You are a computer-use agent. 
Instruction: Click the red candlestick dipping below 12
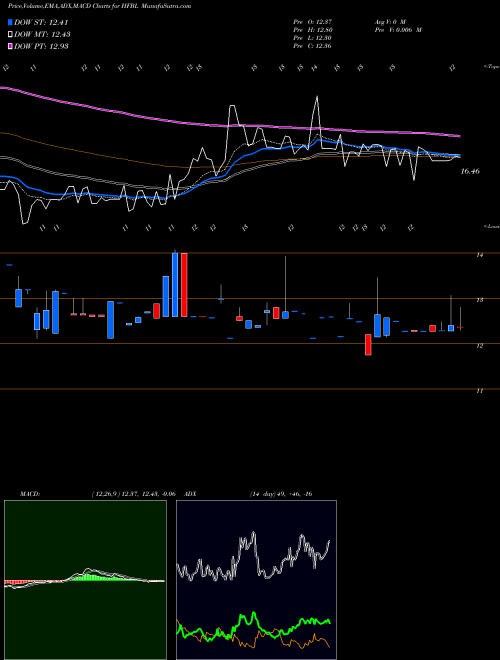tap(368, 345)
